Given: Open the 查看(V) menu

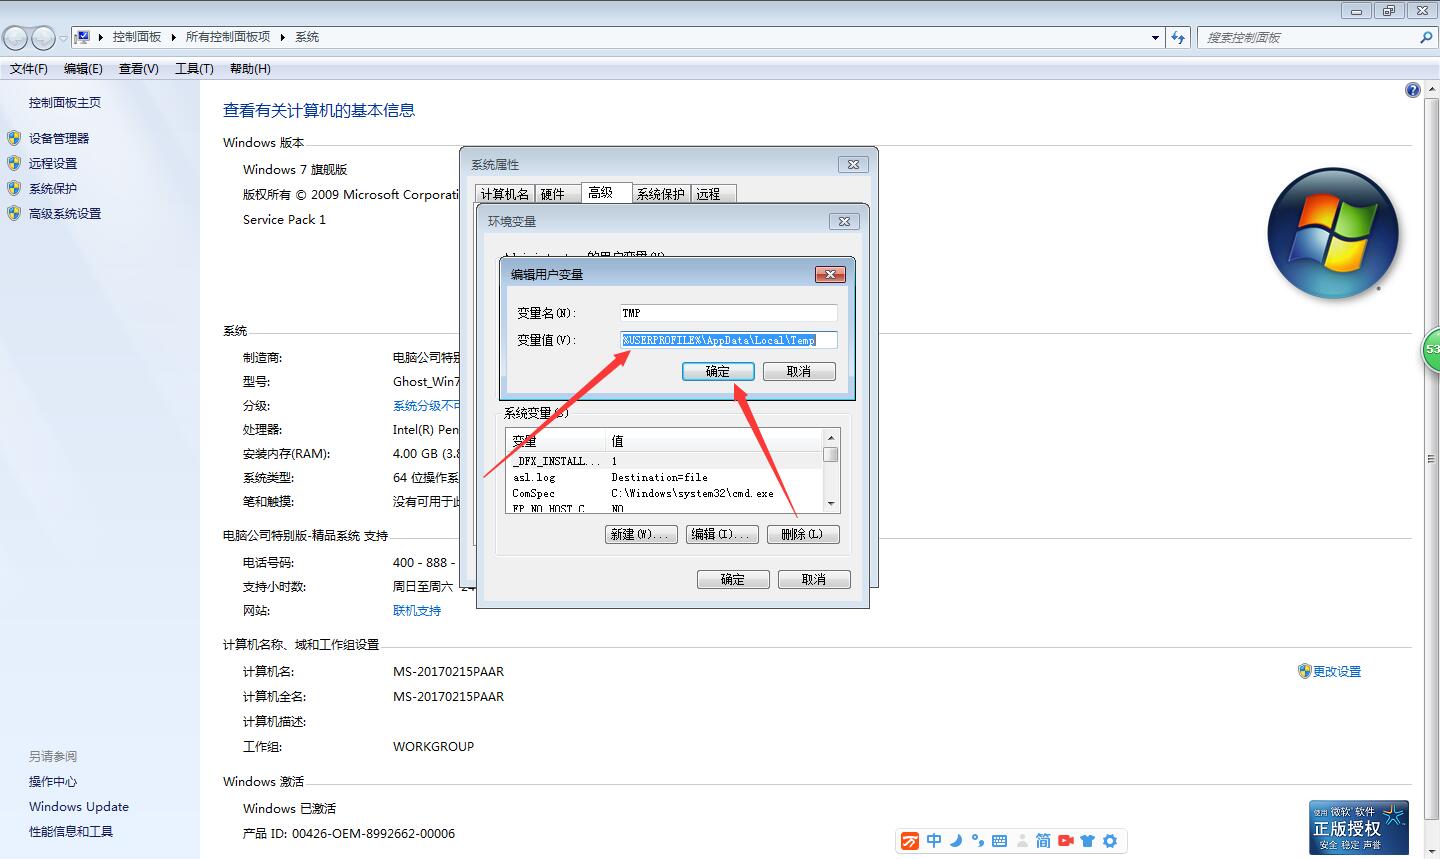Looking at the screenshot, I should pyautogui.click(x=139, y=69).
